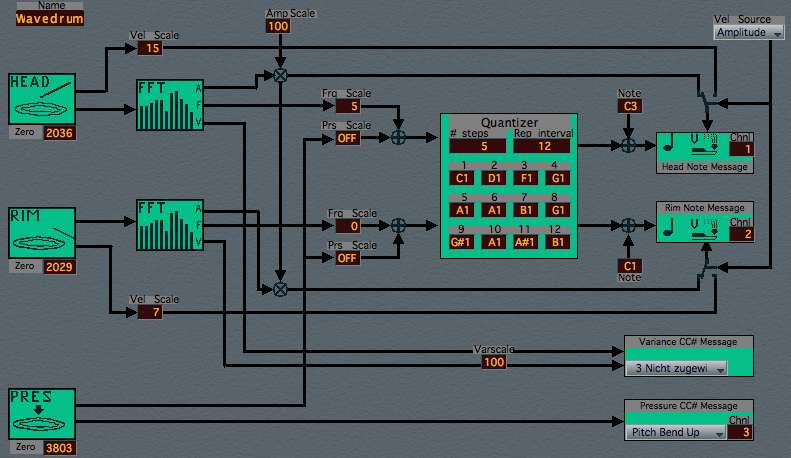Click the RIM drum sensor icon
This screenshot has height=458, width=791.
42,234
